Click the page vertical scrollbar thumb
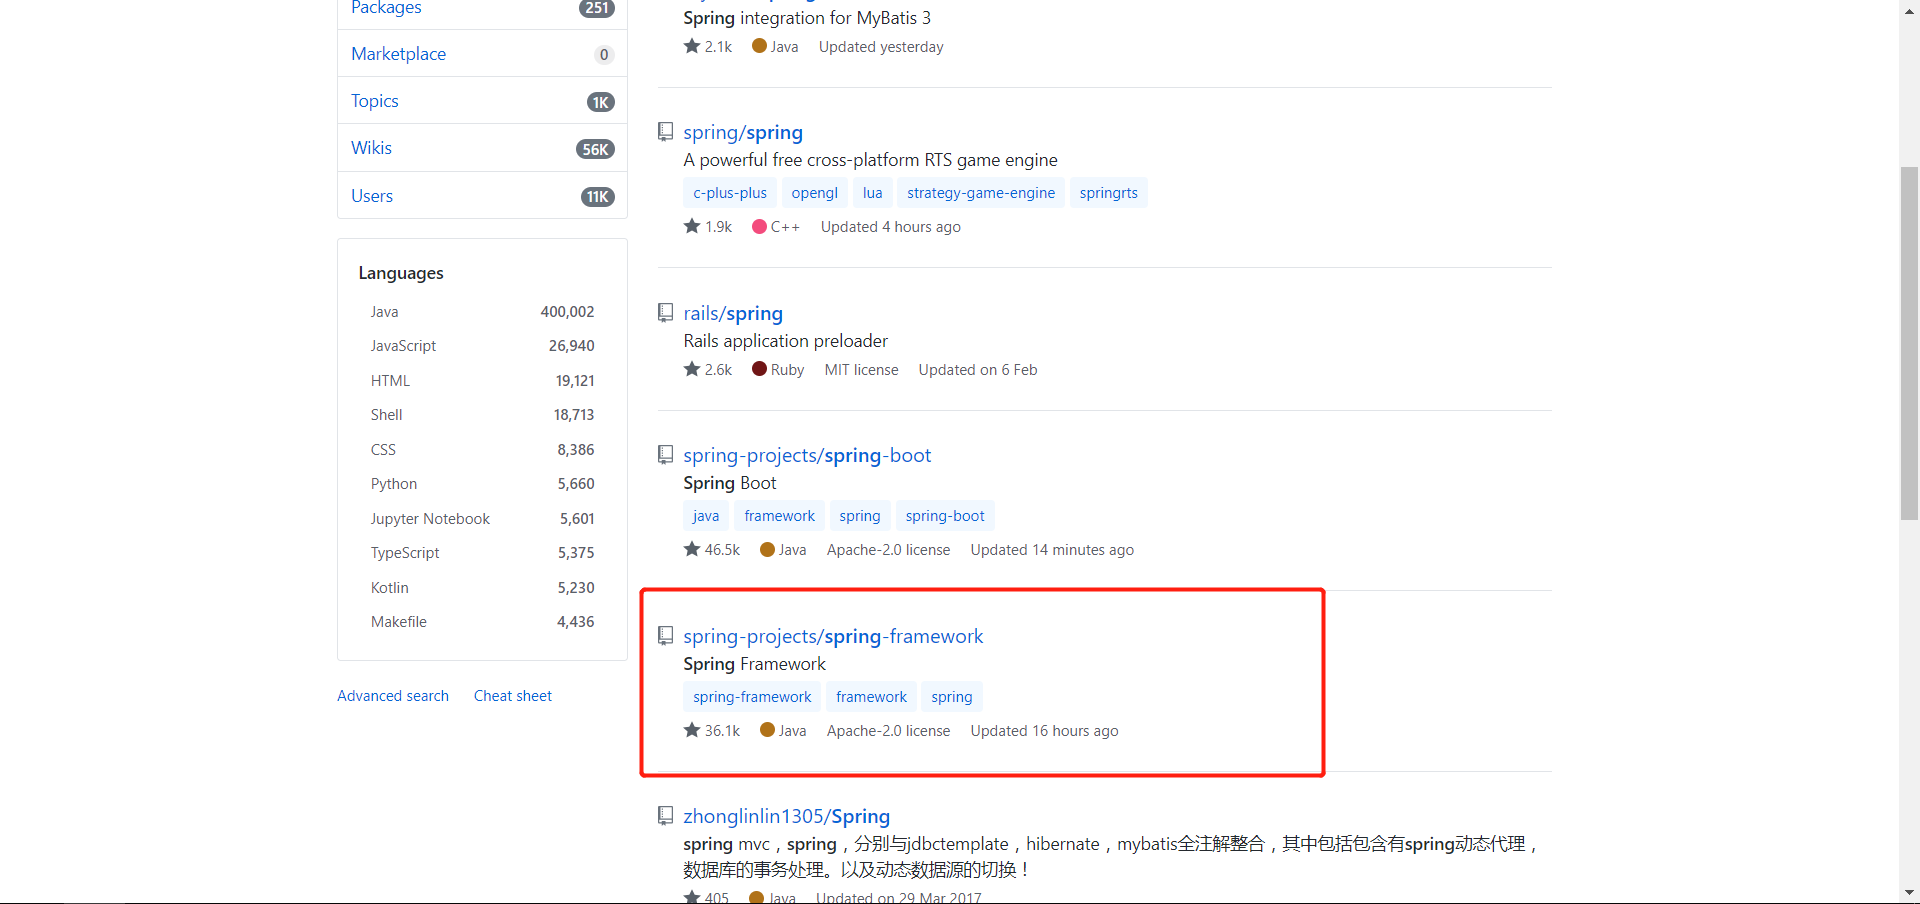Image resolution: width=1920 pixels, height=904 pixels. (1909, 343)
